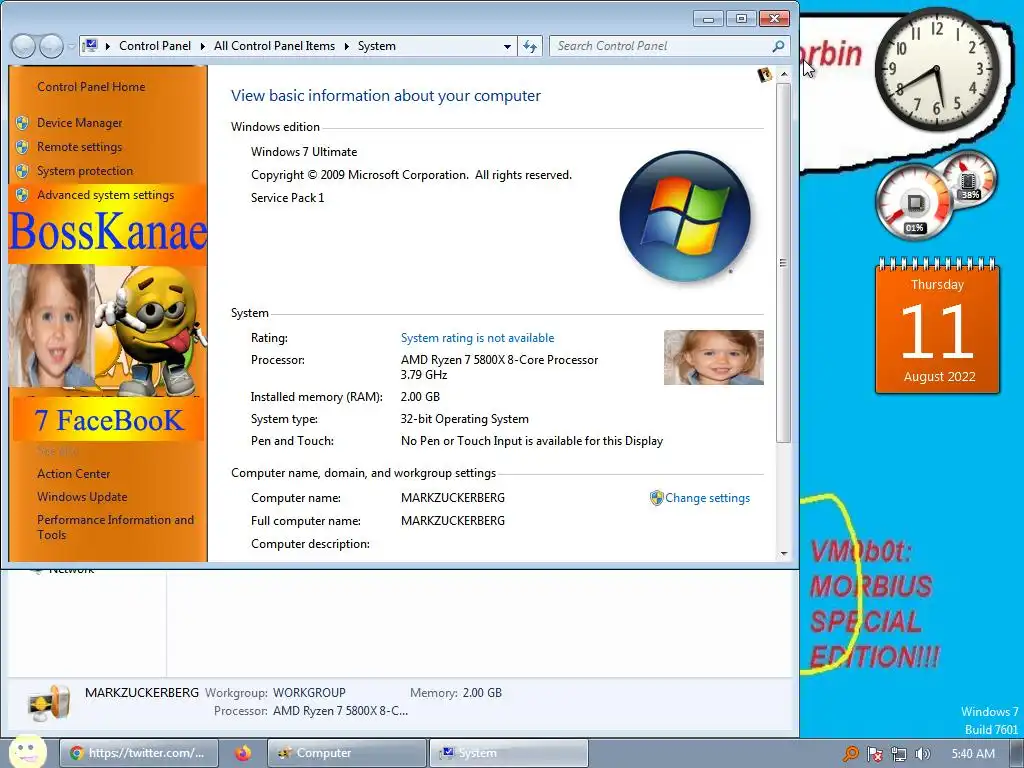The height and width of the screenshot is (768, 1024).
Task: Click the scrollbar up arrow
Action: (784, 74)
